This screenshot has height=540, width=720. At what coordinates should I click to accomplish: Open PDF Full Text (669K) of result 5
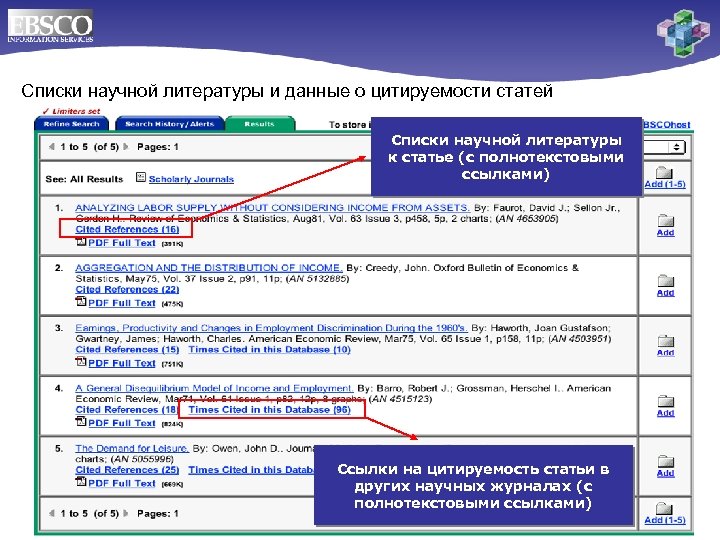coord(122,484)
